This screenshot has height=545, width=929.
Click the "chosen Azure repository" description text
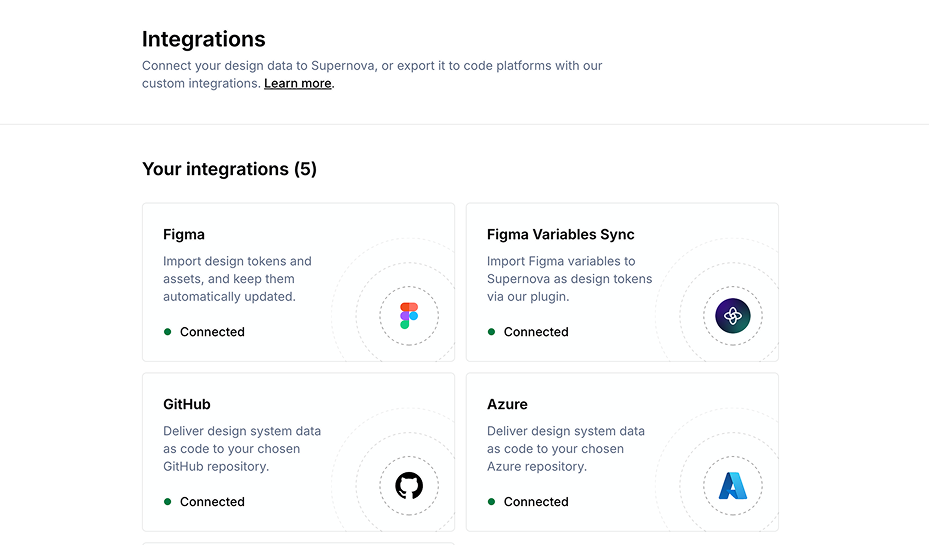click(565, 449)
